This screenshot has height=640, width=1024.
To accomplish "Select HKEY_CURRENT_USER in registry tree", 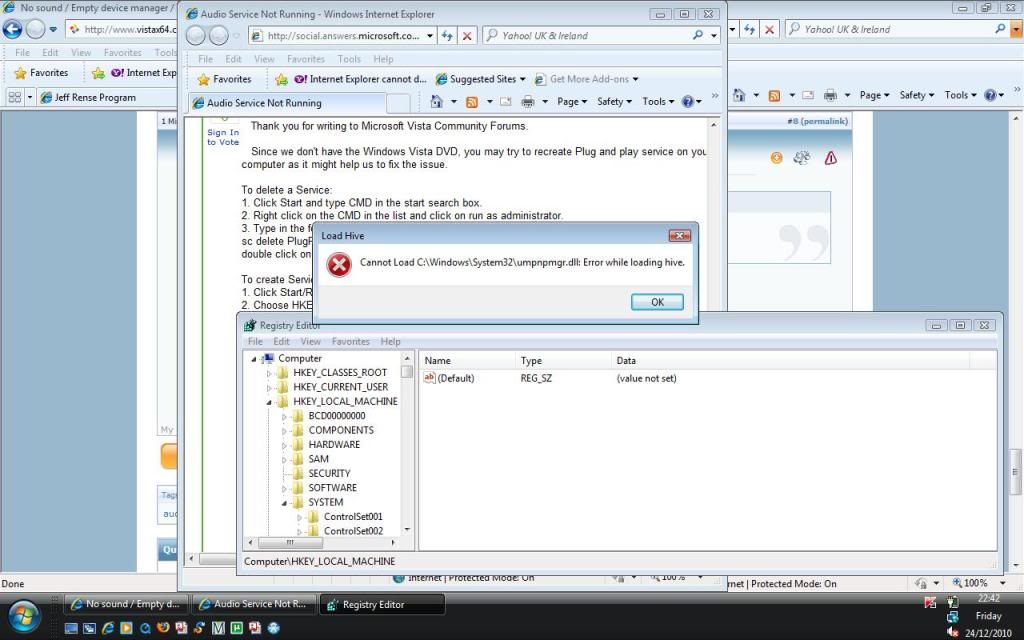I will (340, 387).
